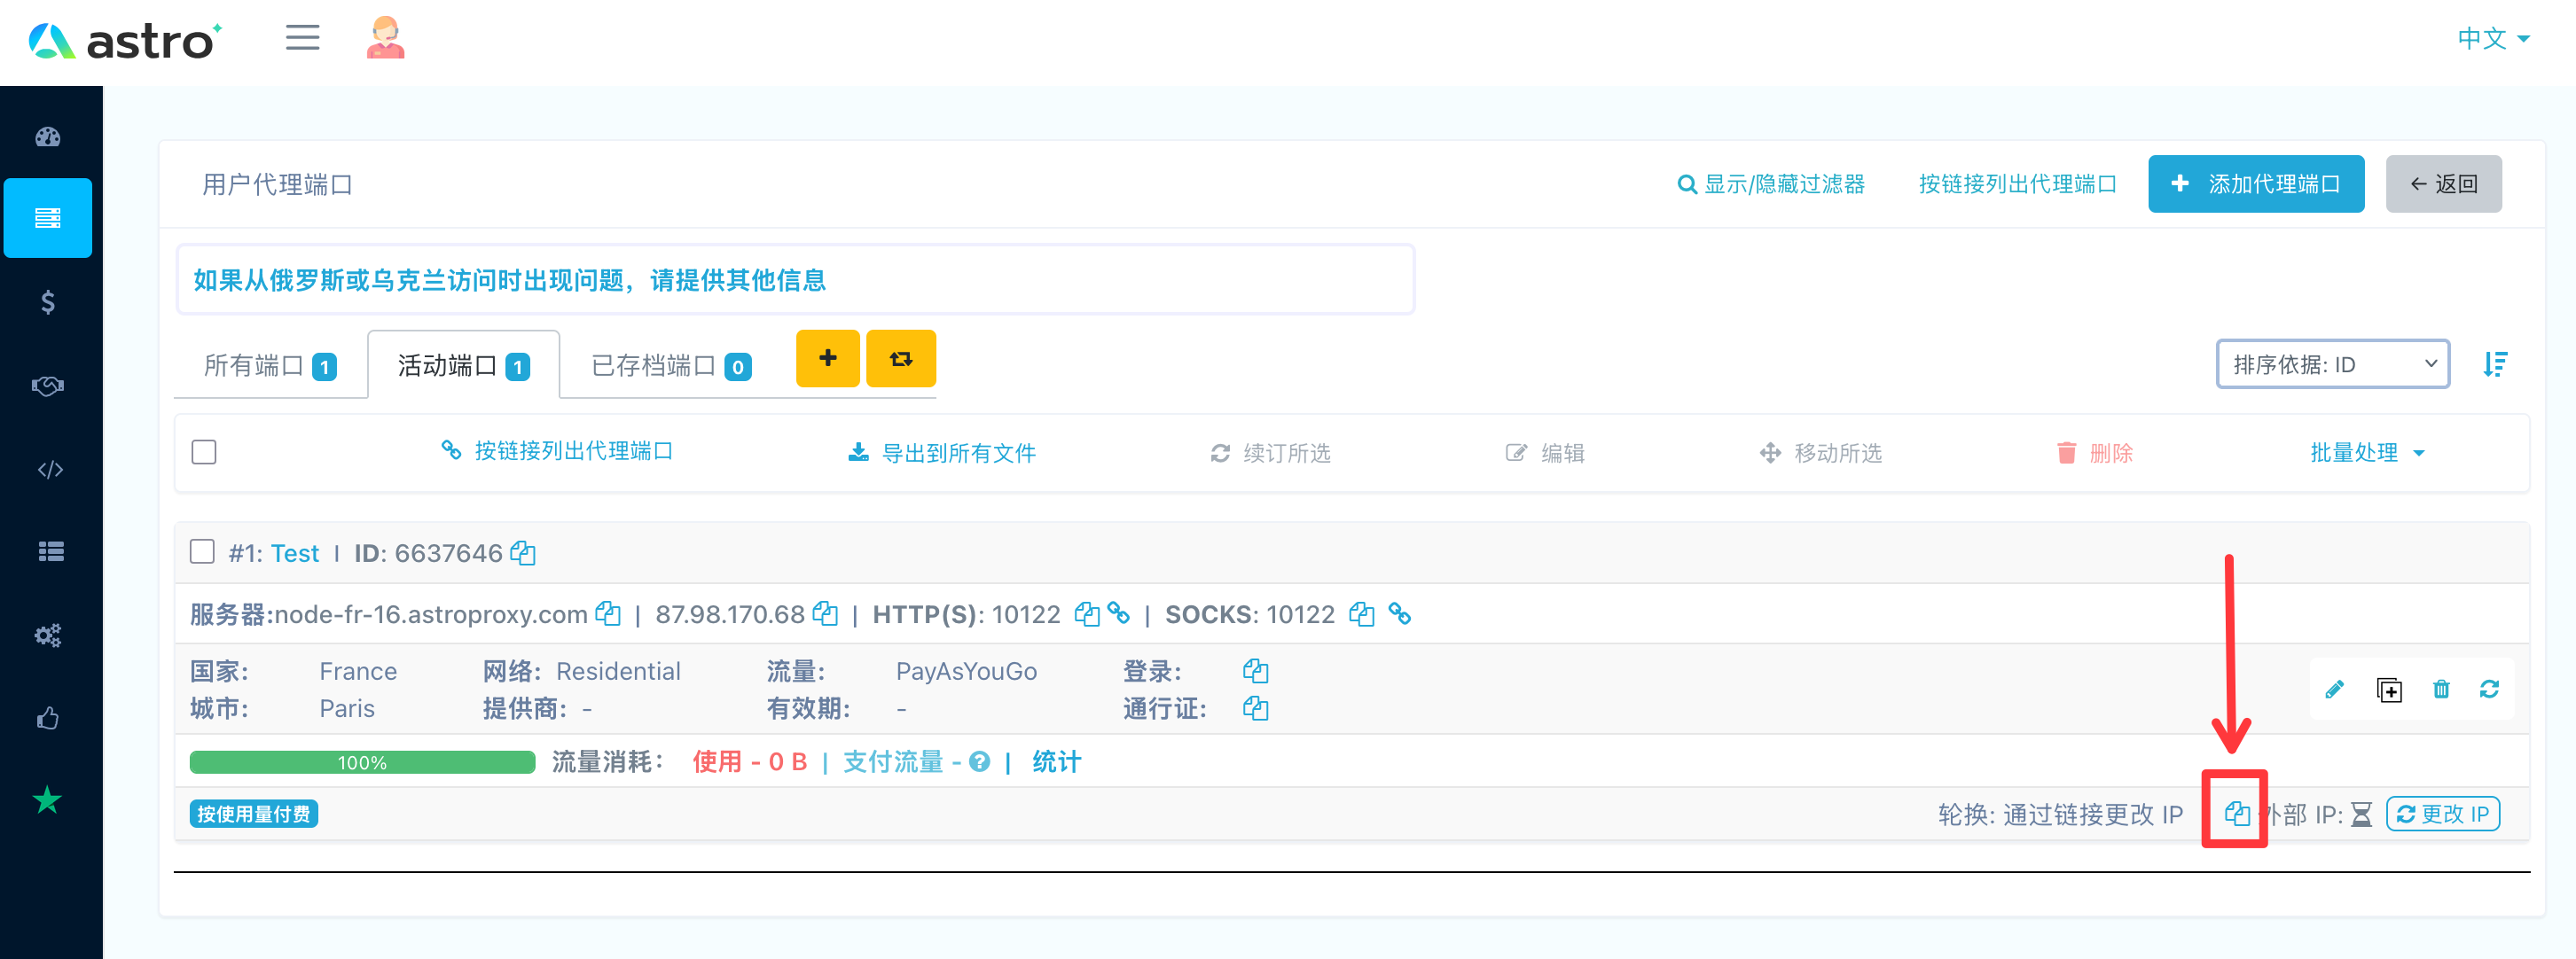The width and height of the screenshot is (2576, 959).
Task: Copy the port ID 6637646
Action: (x=523, y=552)
